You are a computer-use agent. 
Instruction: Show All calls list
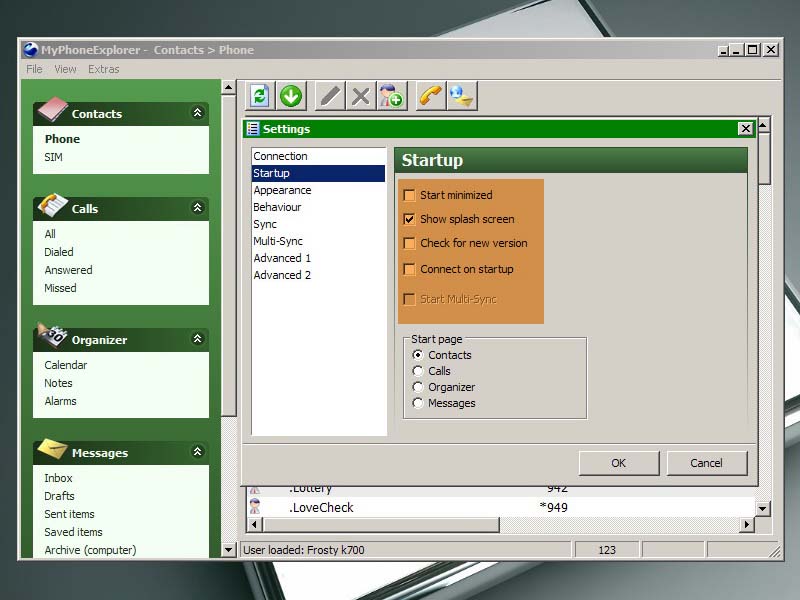pyautogui.click(x=50, y=234)
